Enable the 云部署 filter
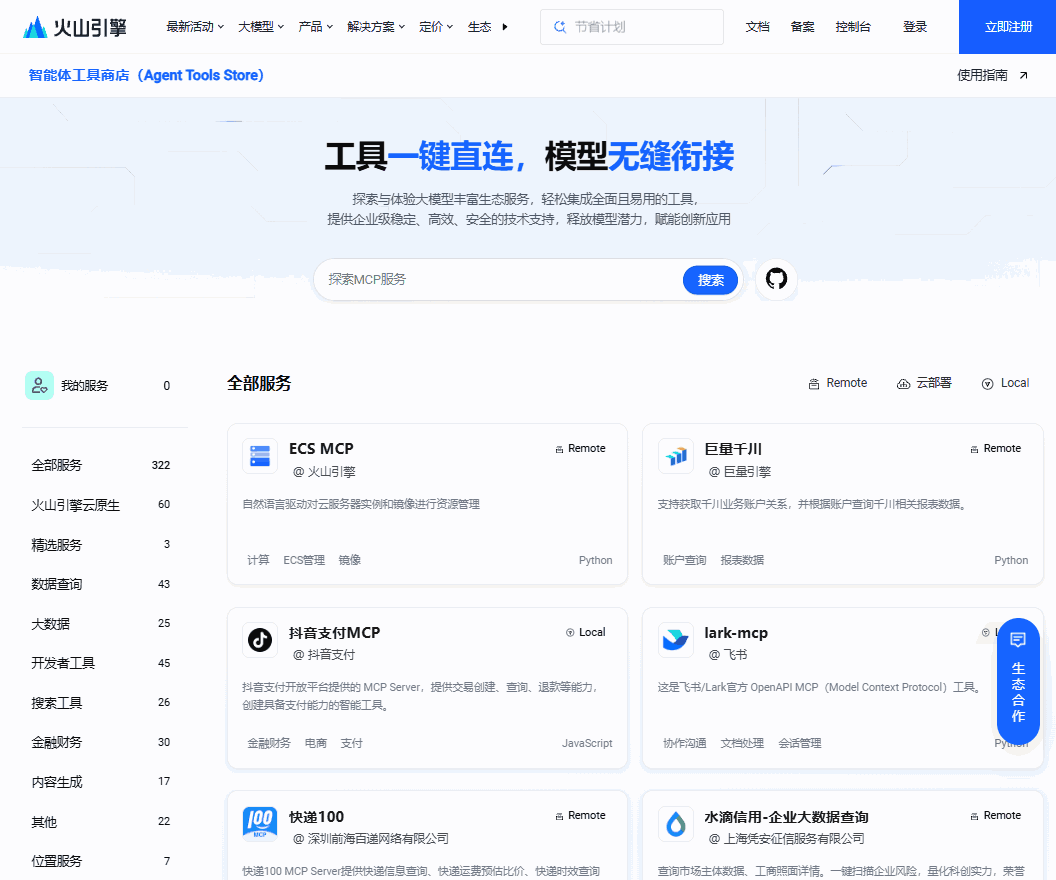Viewport: 1056px width, 880px height. (x=924, y=383)
